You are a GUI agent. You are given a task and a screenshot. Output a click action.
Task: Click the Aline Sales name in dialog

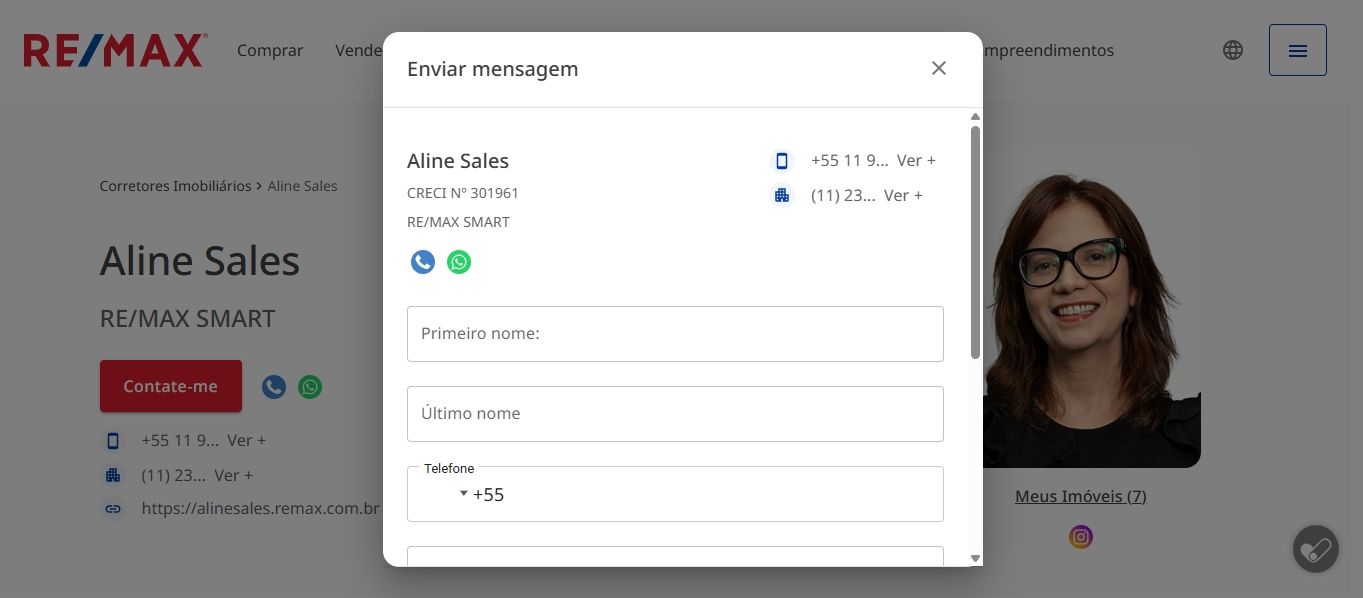(x=458, y=161)
